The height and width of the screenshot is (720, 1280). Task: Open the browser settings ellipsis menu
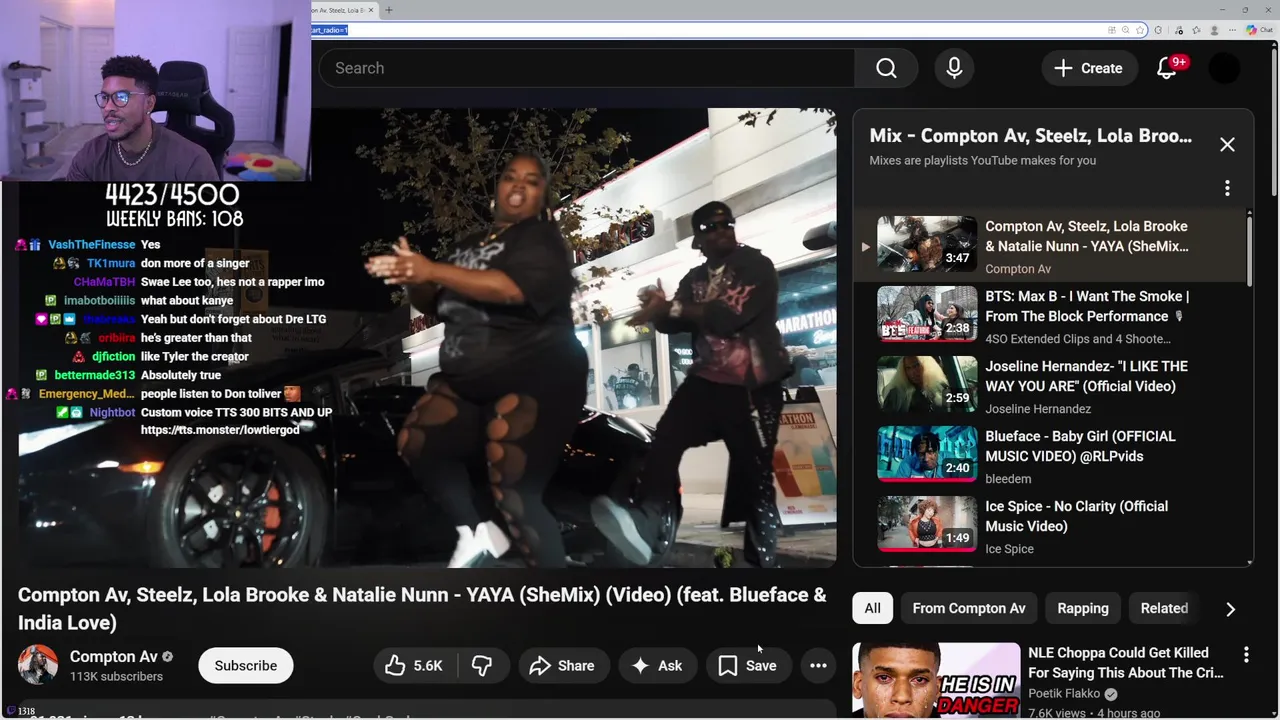1231,30
